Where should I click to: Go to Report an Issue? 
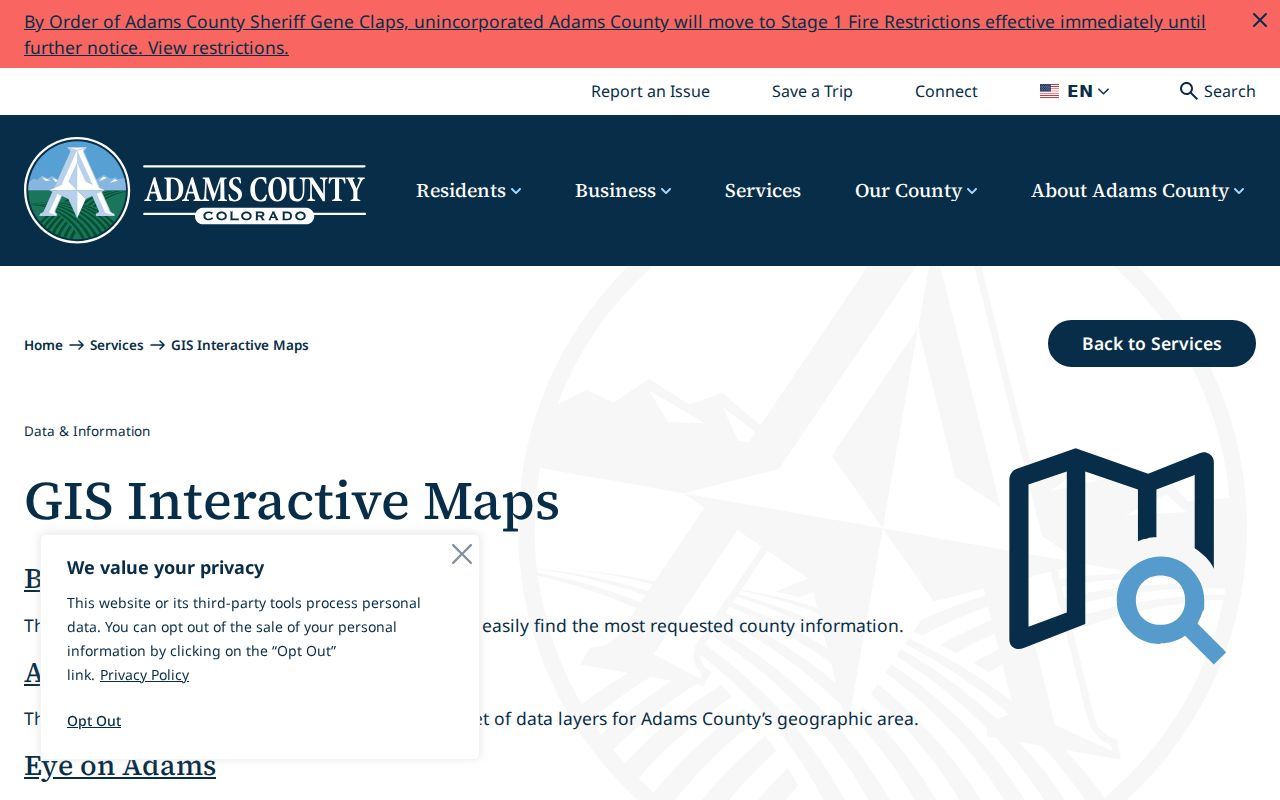point(650,91)
